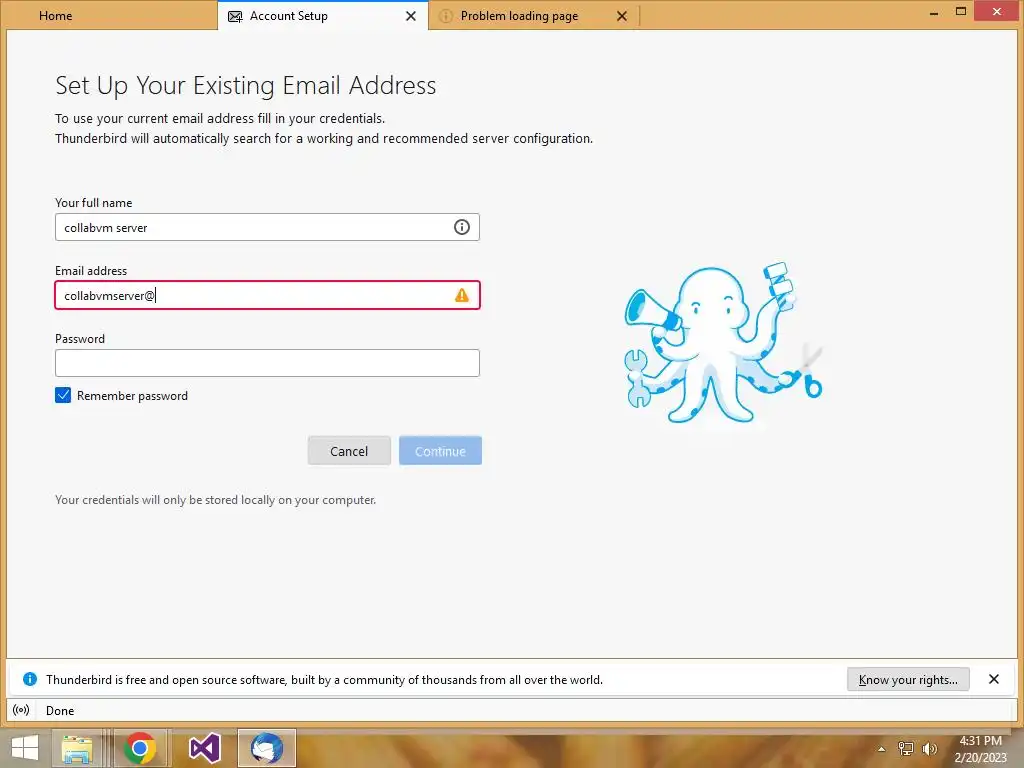
Task: Click the Know your rights button
Action: 908,679
